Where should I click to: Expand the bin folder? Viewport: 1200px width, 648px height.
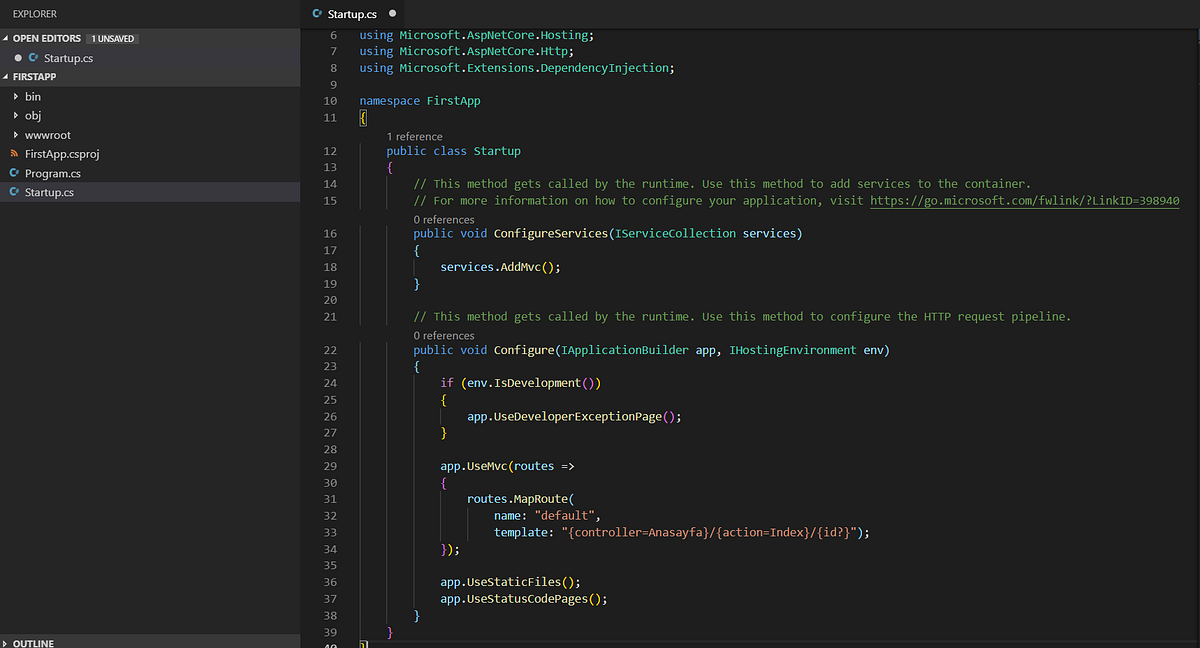(14, 96)
